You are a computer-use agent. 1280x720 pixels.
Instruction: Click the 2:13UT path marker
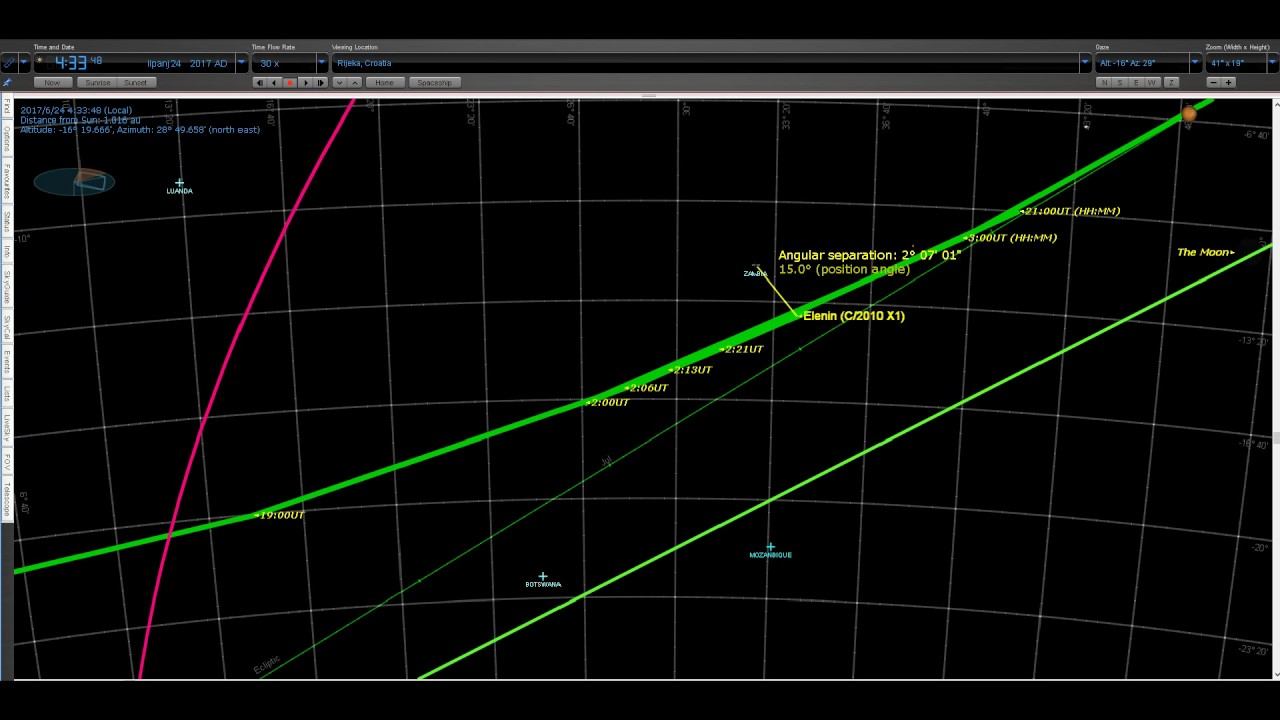pos(692,370)
